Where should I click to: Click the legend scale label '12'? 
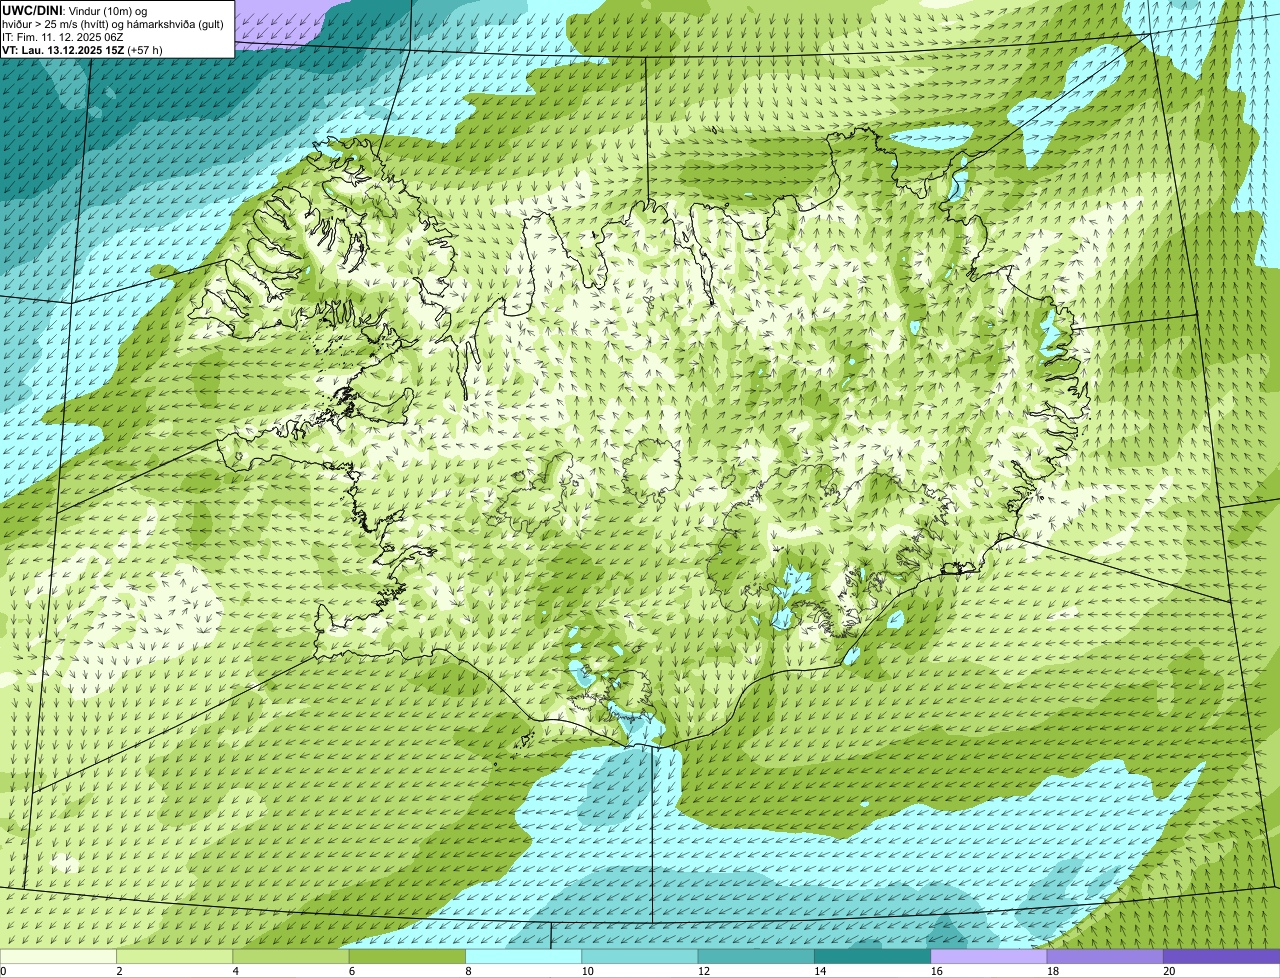click(x=703, y=971)
